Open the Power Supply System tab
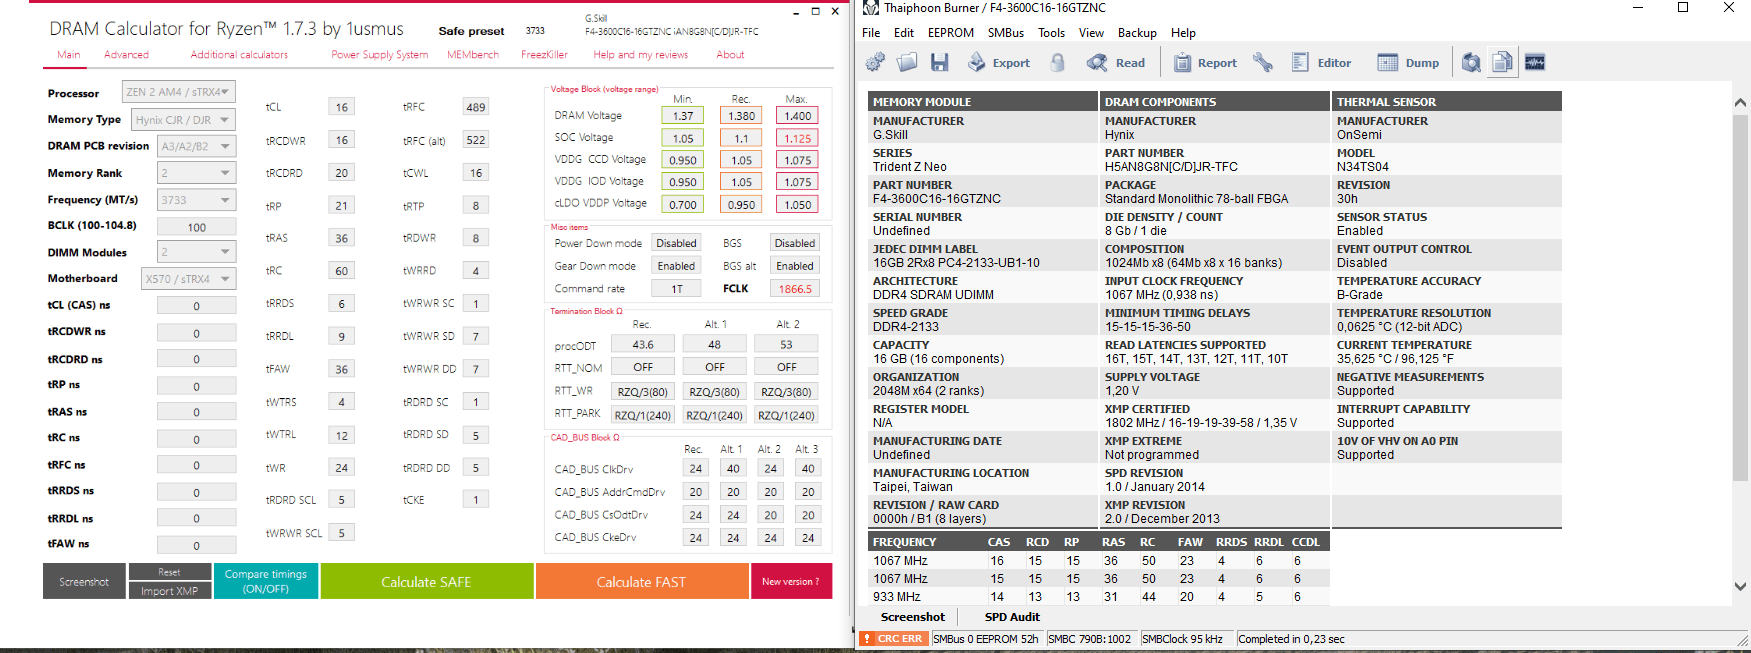The width and height of the screenshot is (1751, 653). tap(380, 55)
